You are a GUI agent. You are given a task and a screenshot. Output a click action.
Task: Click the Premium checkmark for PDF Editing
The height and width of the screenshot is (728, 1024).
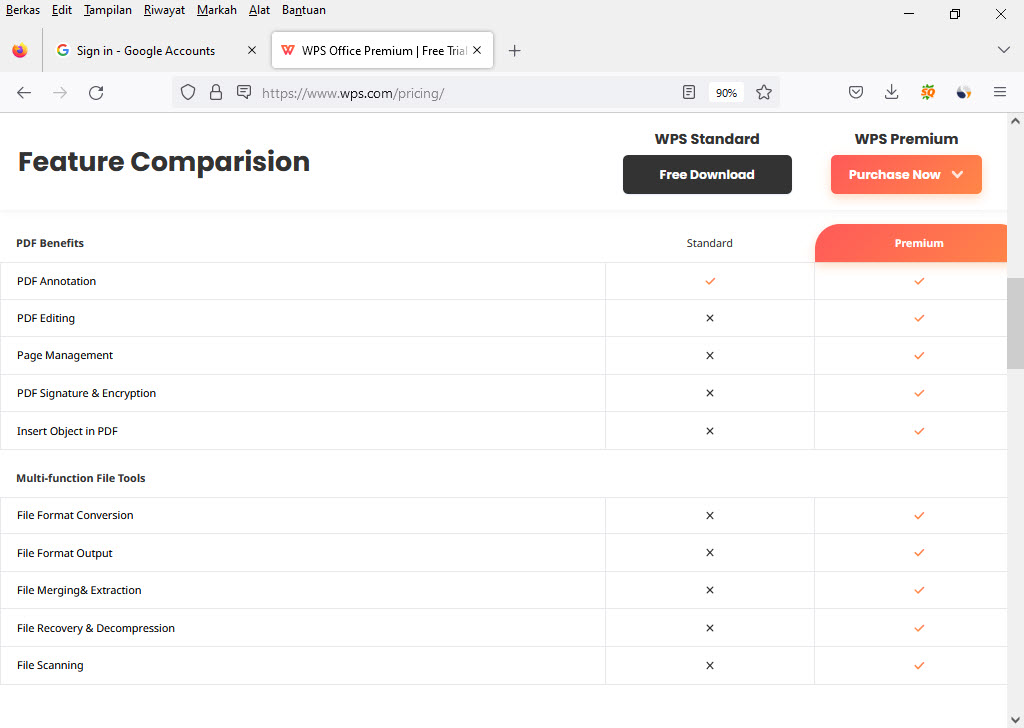pyautogui.click(x=919, y=318)
